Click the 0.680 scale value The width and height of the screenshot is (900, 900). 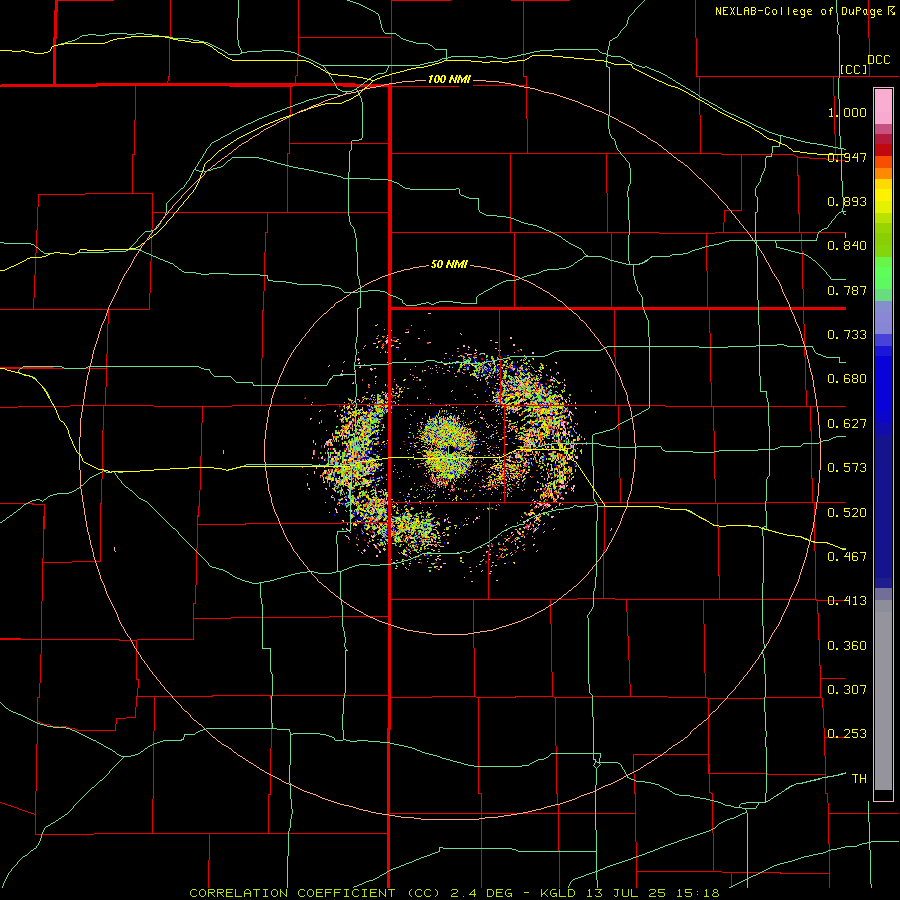click(x=847, y=379)
